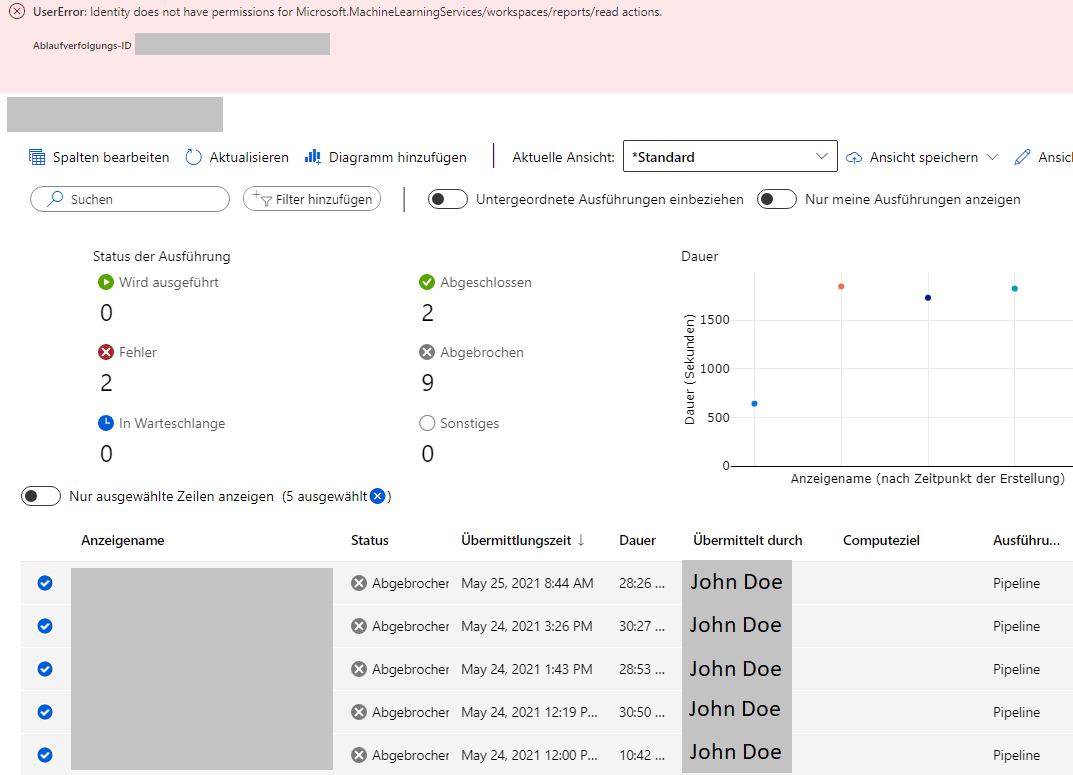Image resolution: width=1073 pixels, height=775 pixels.
Task: Sort by Anzeigename column header
Action: coord(122,540)
